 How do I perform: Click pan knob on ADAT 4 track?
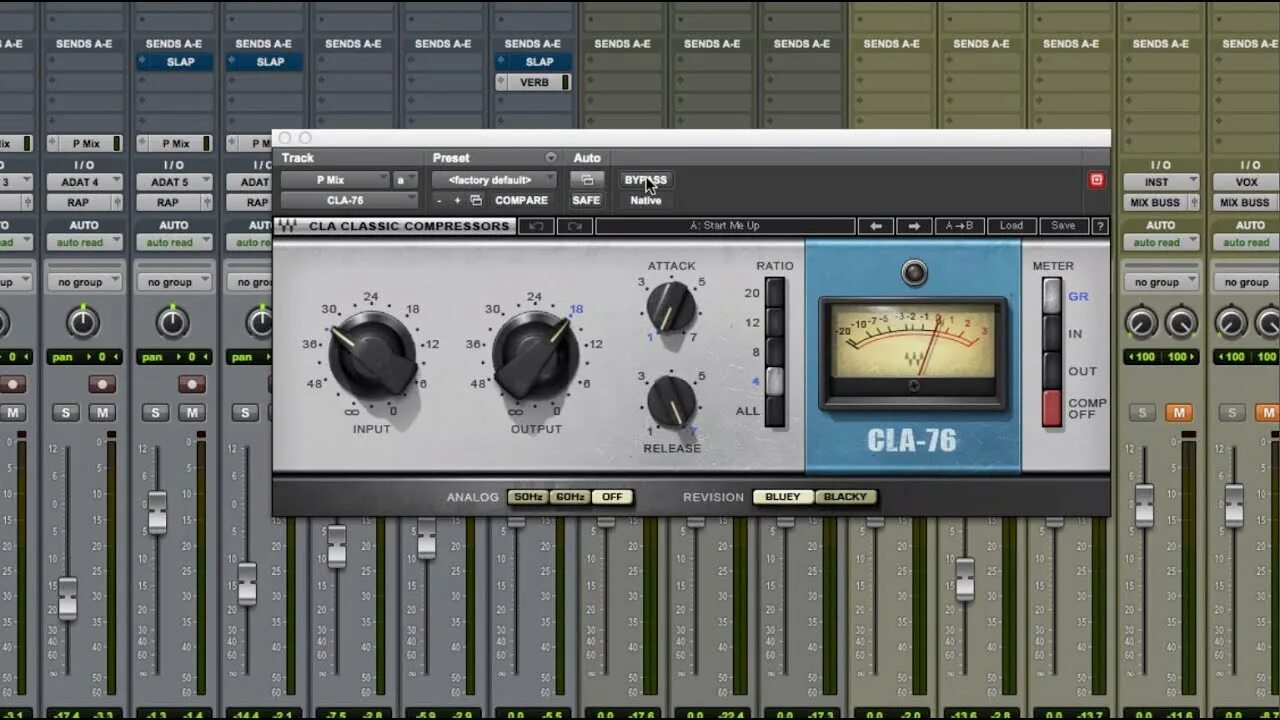click(83, 322)
